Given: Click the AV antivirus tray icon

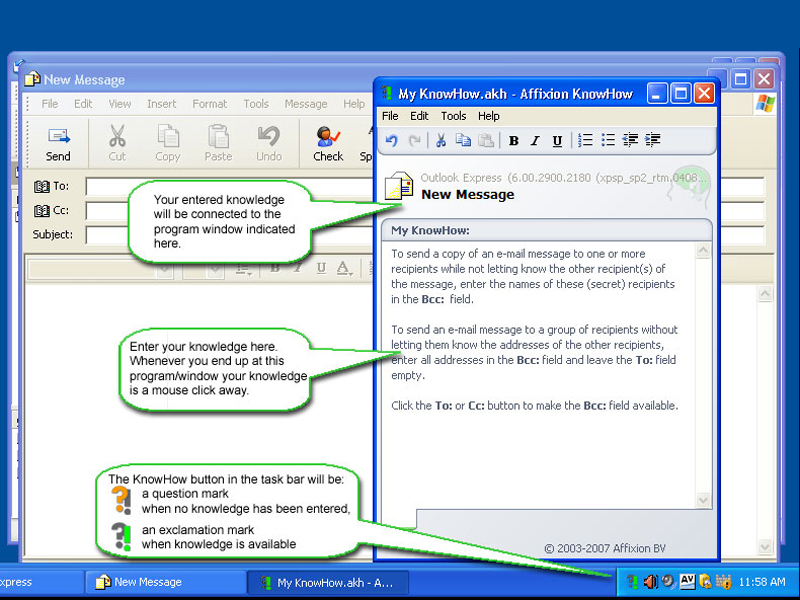Looking at the screenshot, I should [x=687, y=582].
